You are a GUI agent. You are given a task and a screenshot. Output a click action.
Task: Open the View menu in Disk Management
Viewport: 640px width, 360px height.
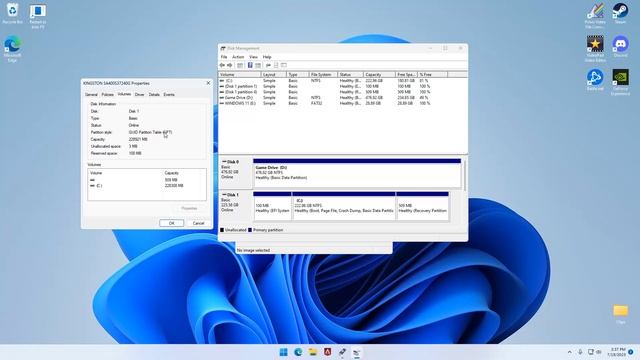[253, 57]
